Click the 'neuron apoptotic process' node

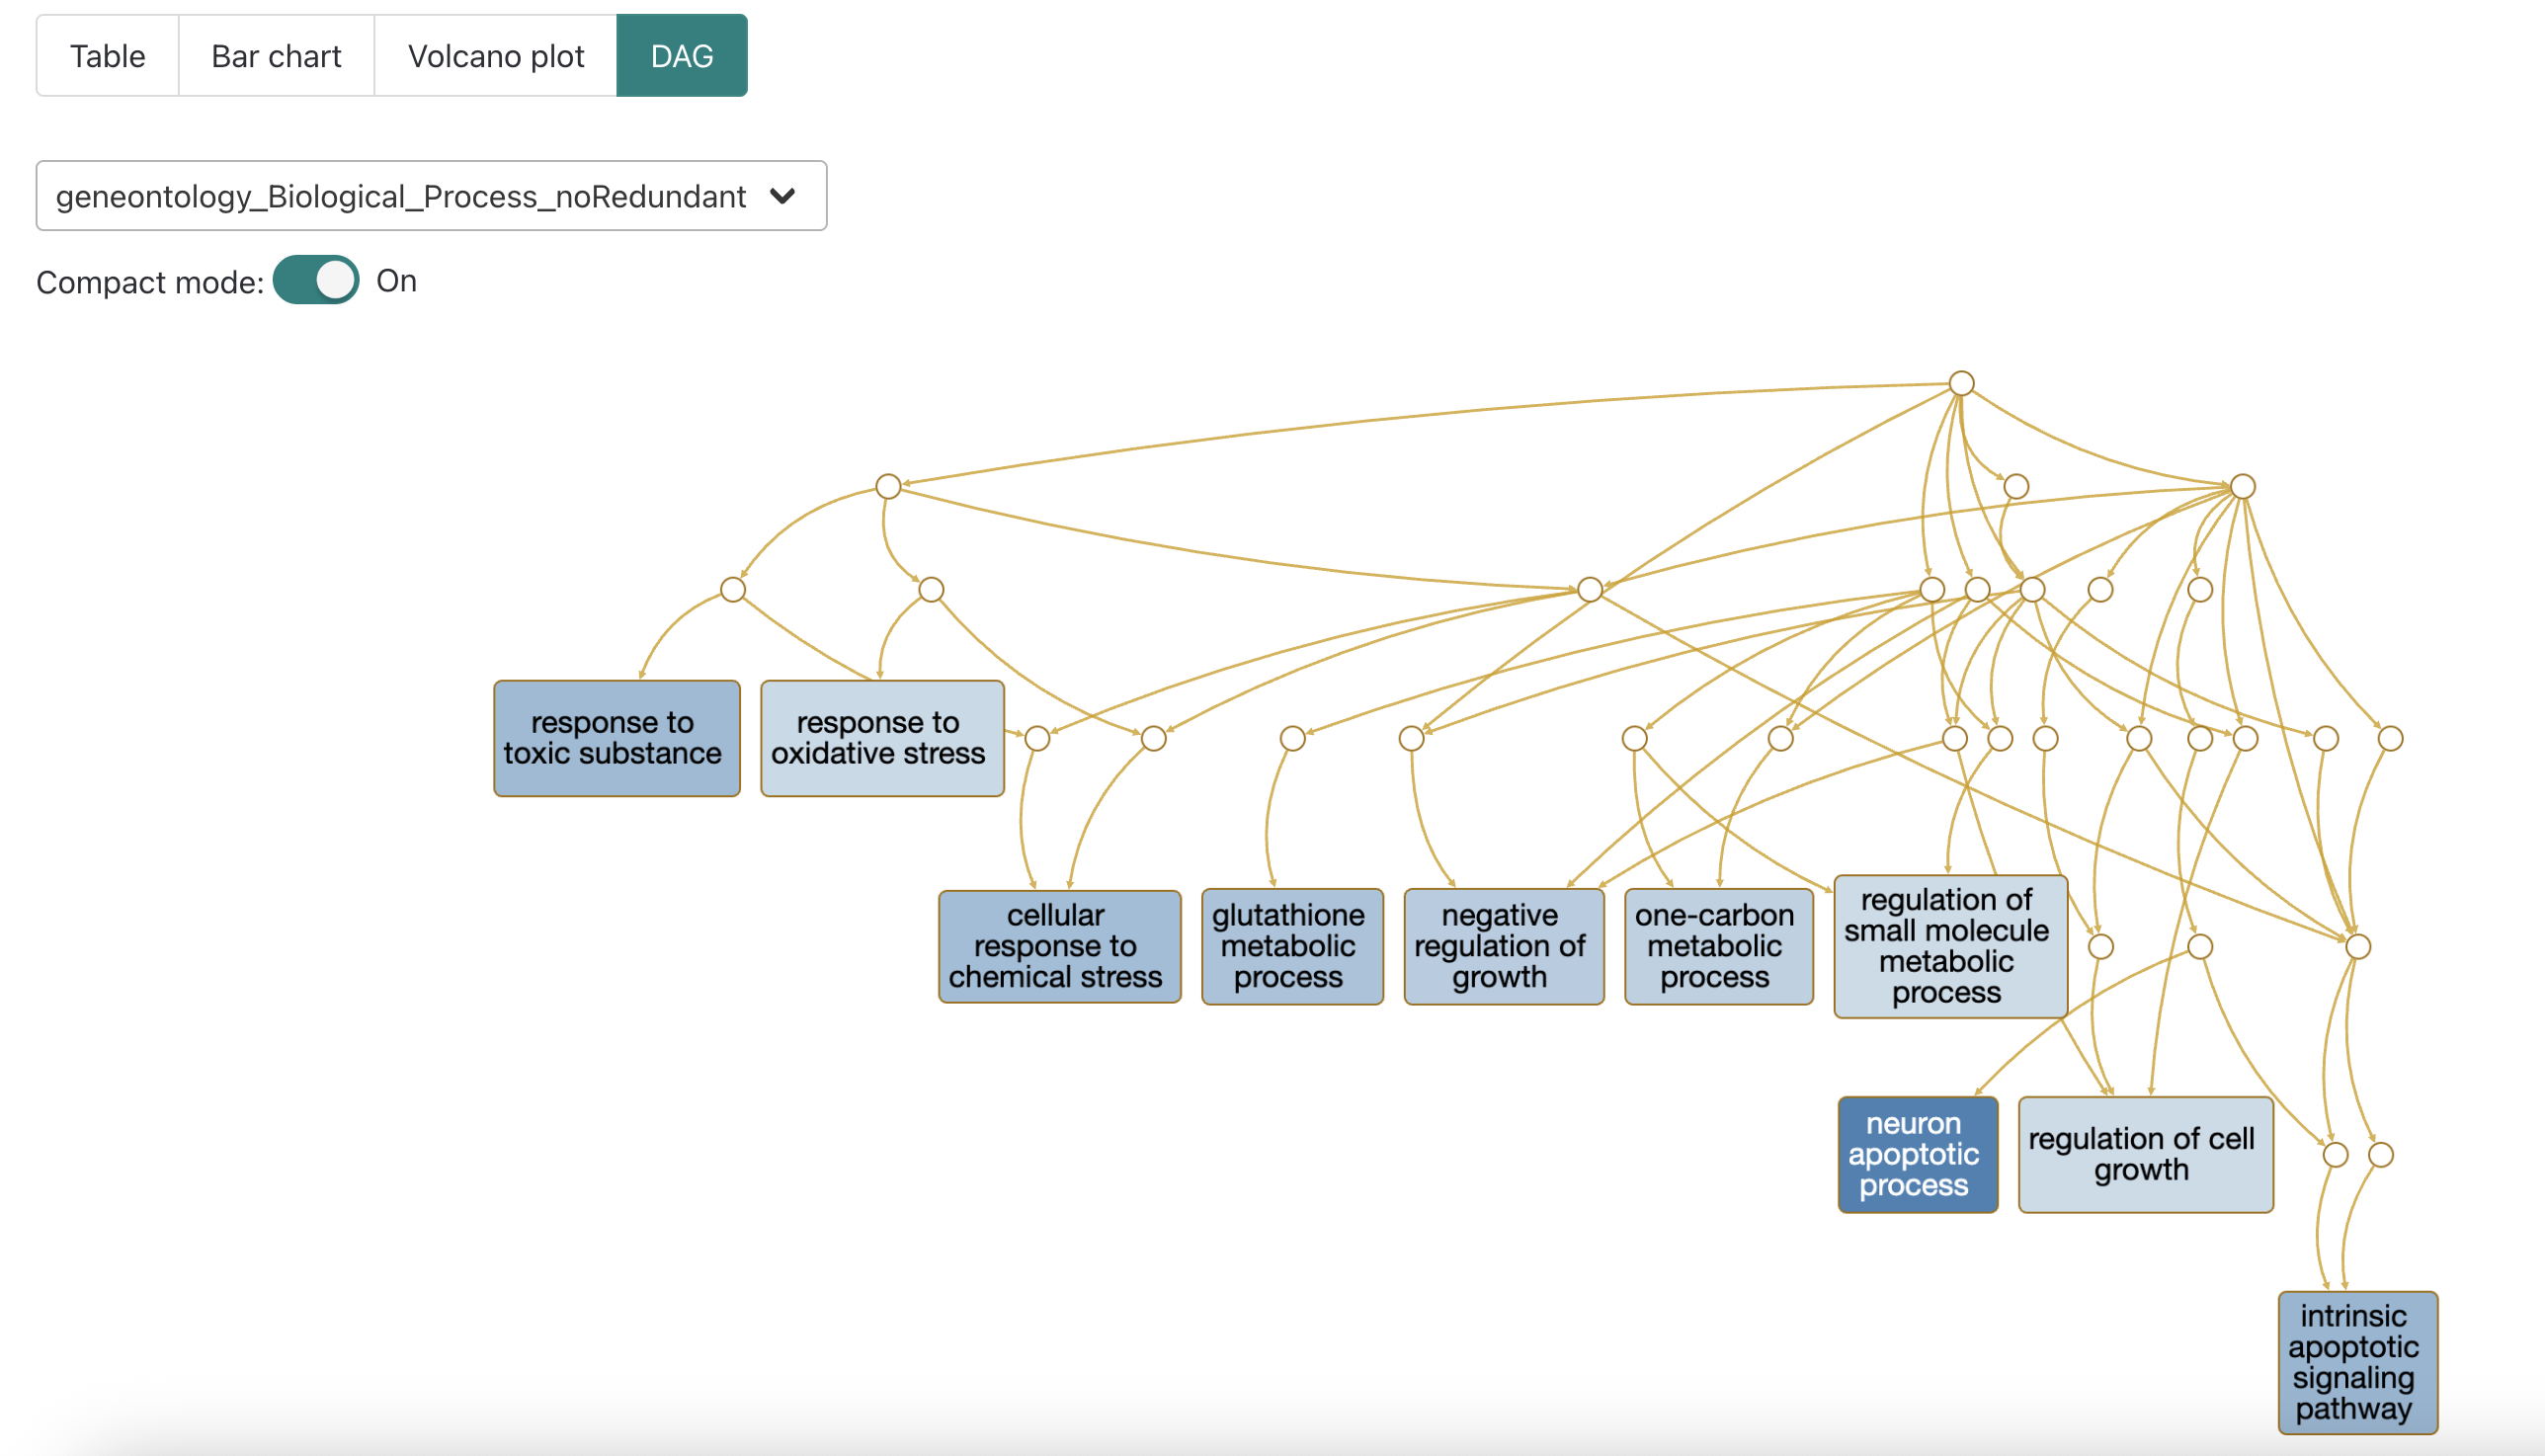[x=1917, y=1155]
